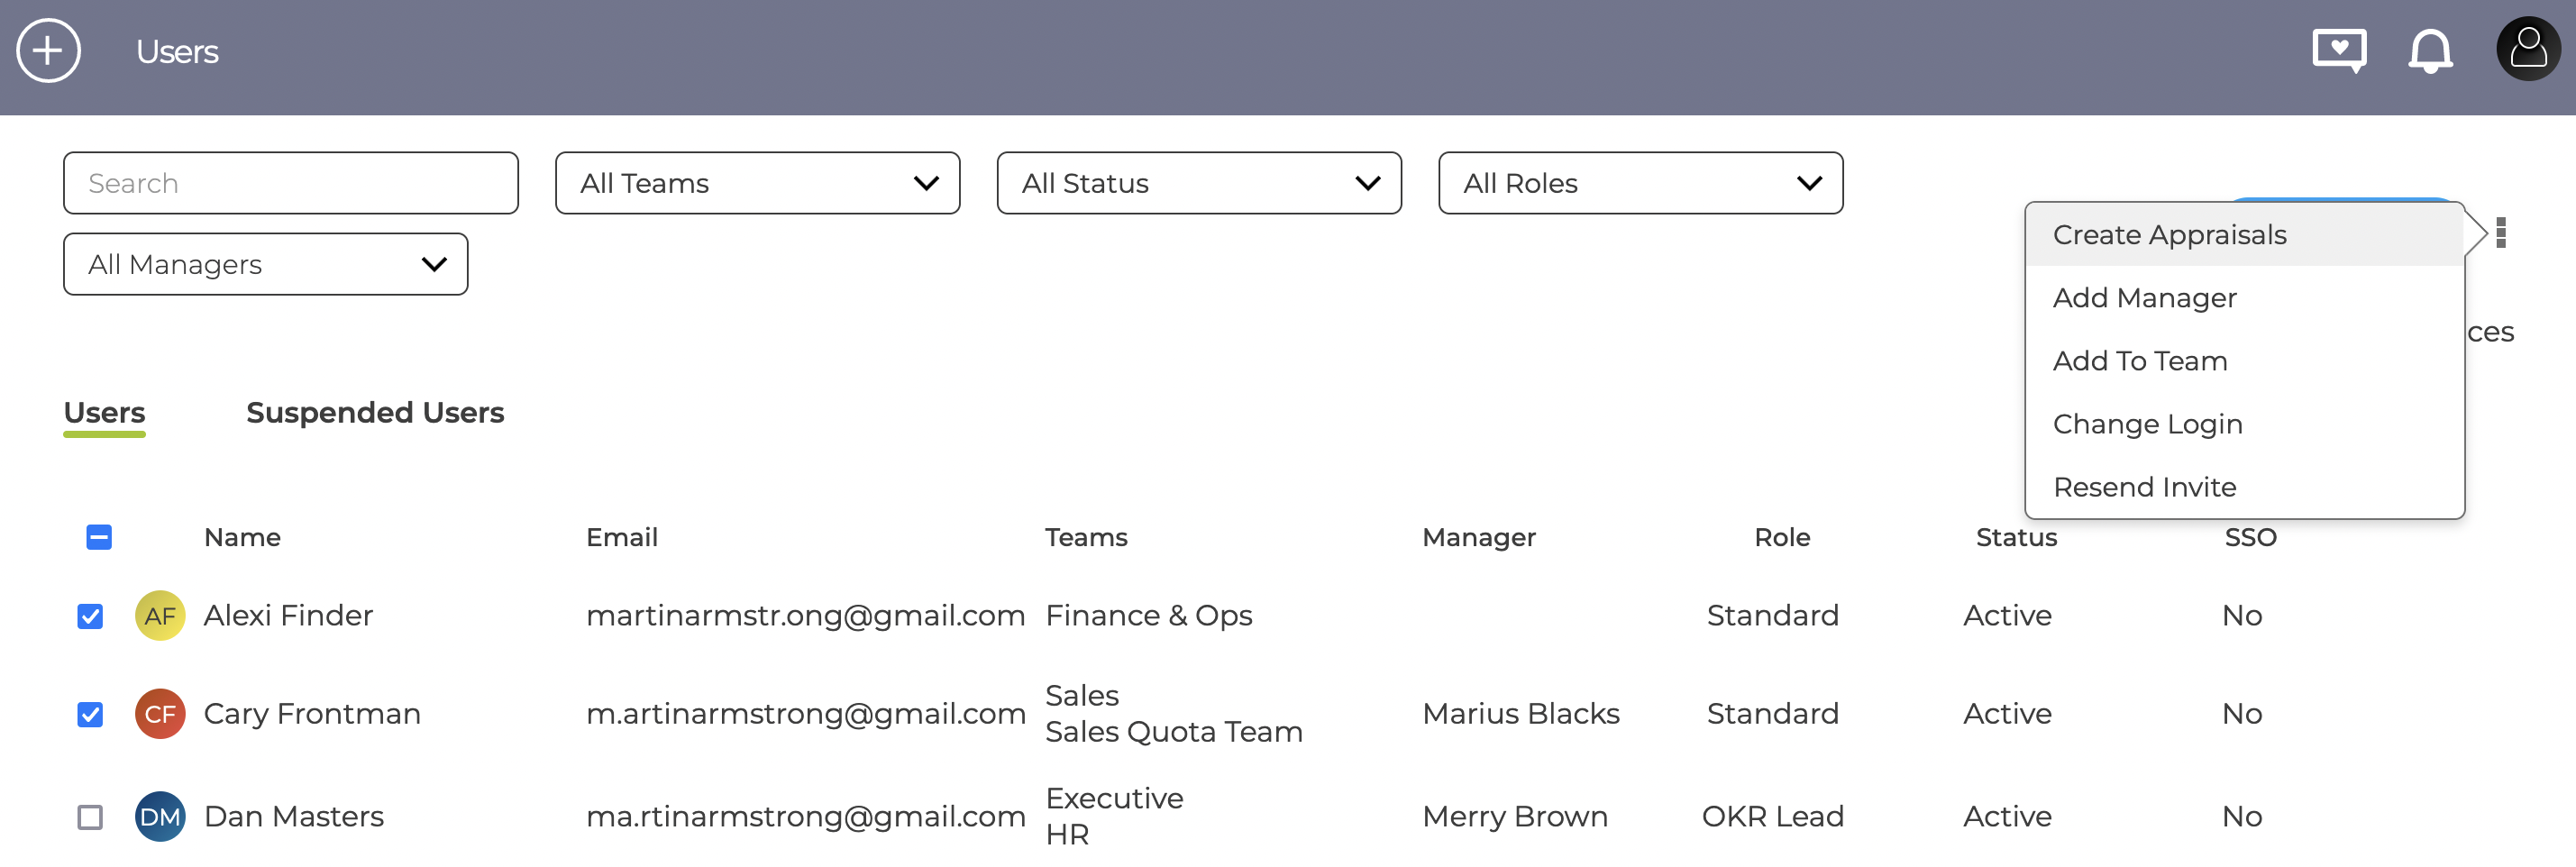
Task: Open the feedback heart message icon
Action: tap(2339, 51)
